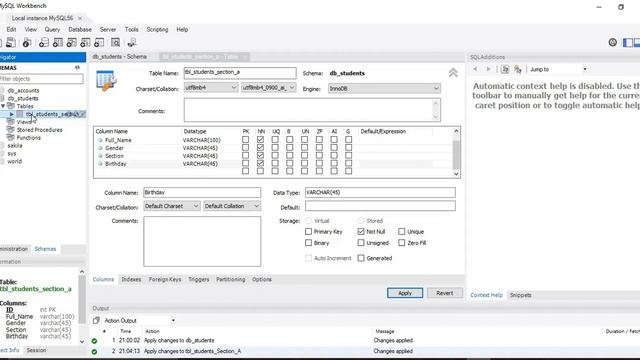Image resolution: width=640 pixels, height=360 pixels.
Task: Click the create new function toolbar icon
Action: click(99, 42)
